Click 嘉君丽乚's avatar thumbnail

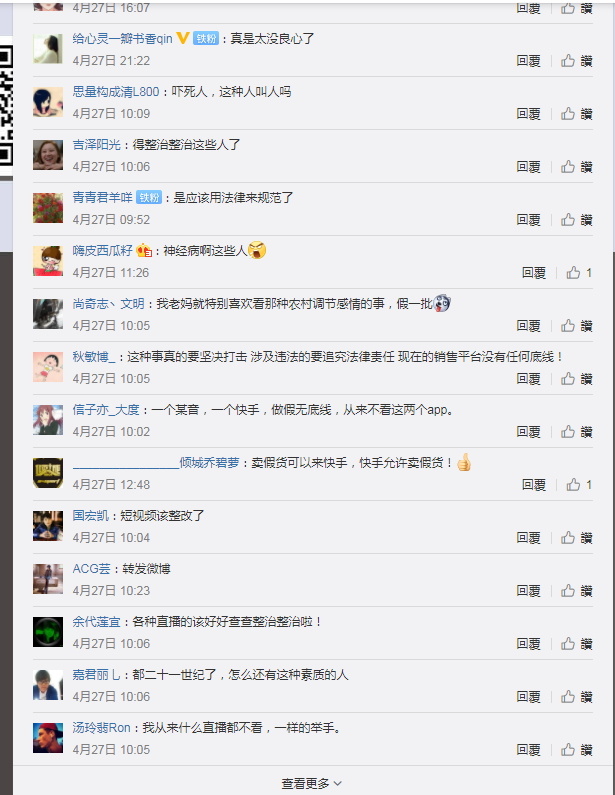(48, 684)
